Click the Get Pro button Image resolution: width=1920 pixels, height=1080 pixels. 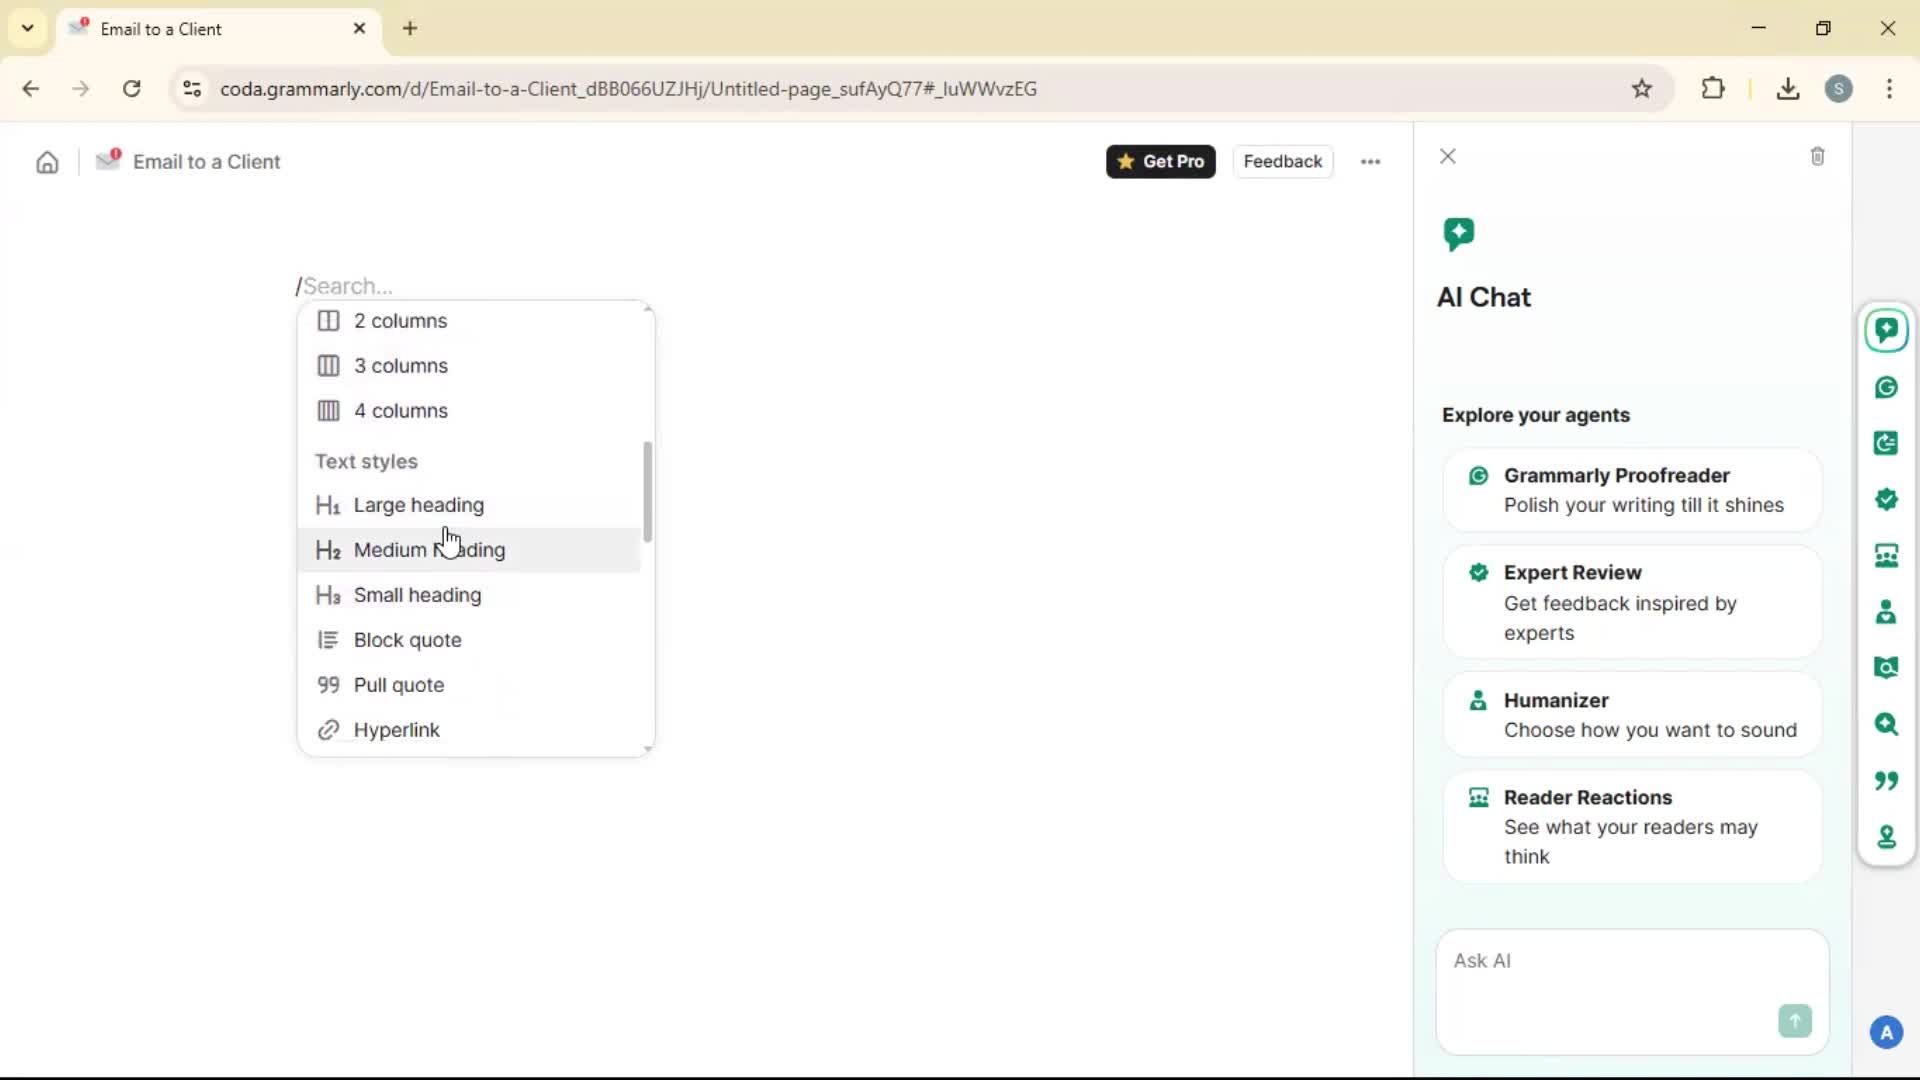pos(1160,162)
